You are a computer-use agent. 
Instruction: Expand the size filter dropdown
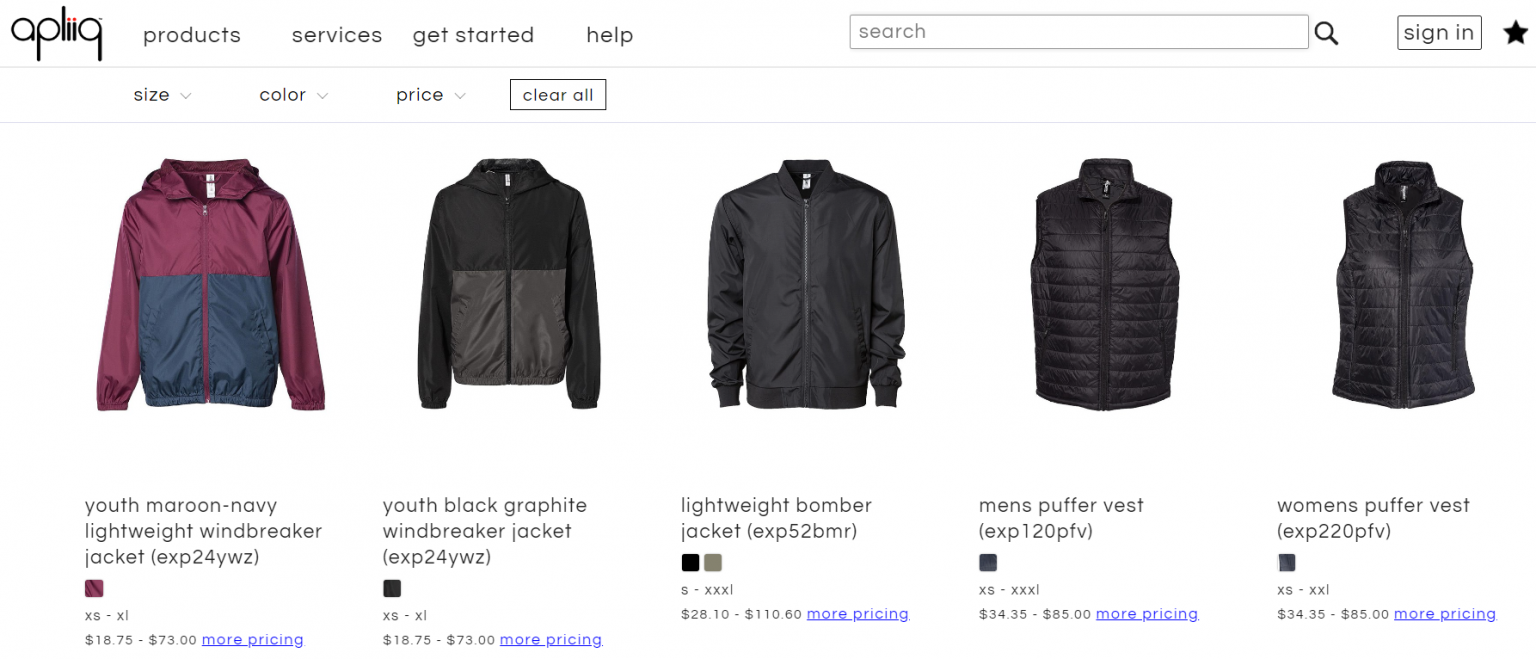161,94
